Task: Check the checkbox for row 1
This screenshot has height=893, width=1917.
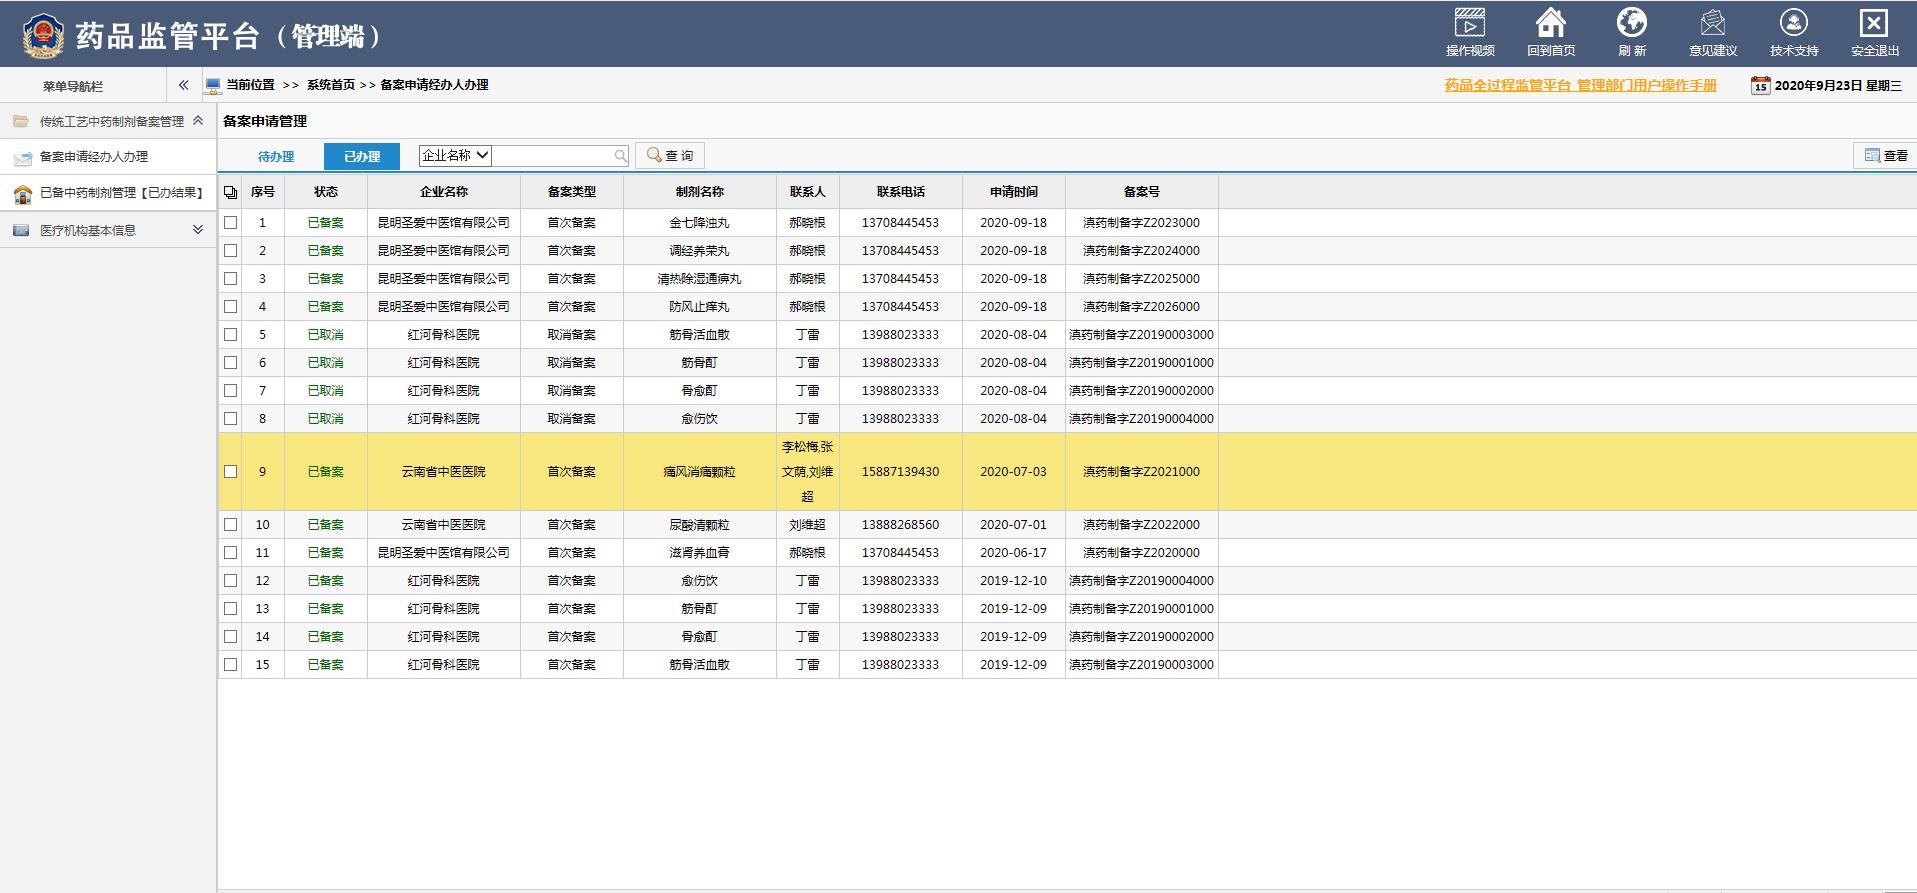Action: tap(231, 223)
